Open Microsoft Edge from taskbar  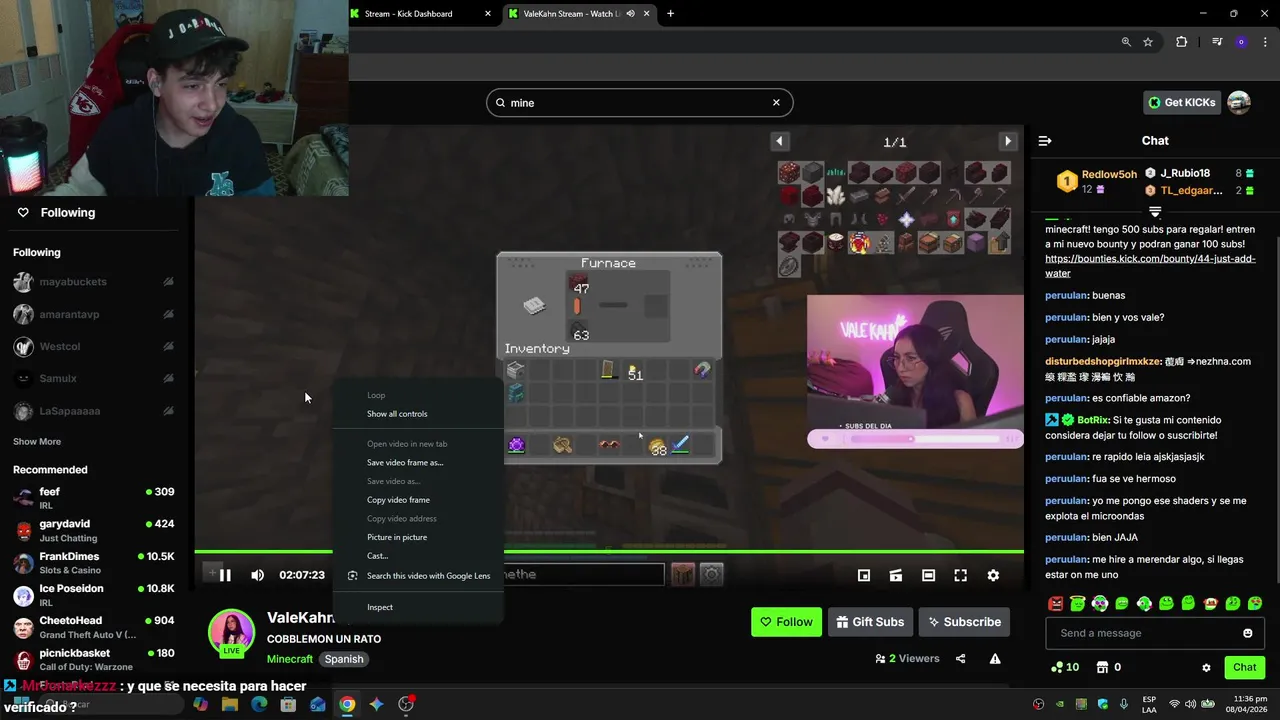click(x=259, y=704)
